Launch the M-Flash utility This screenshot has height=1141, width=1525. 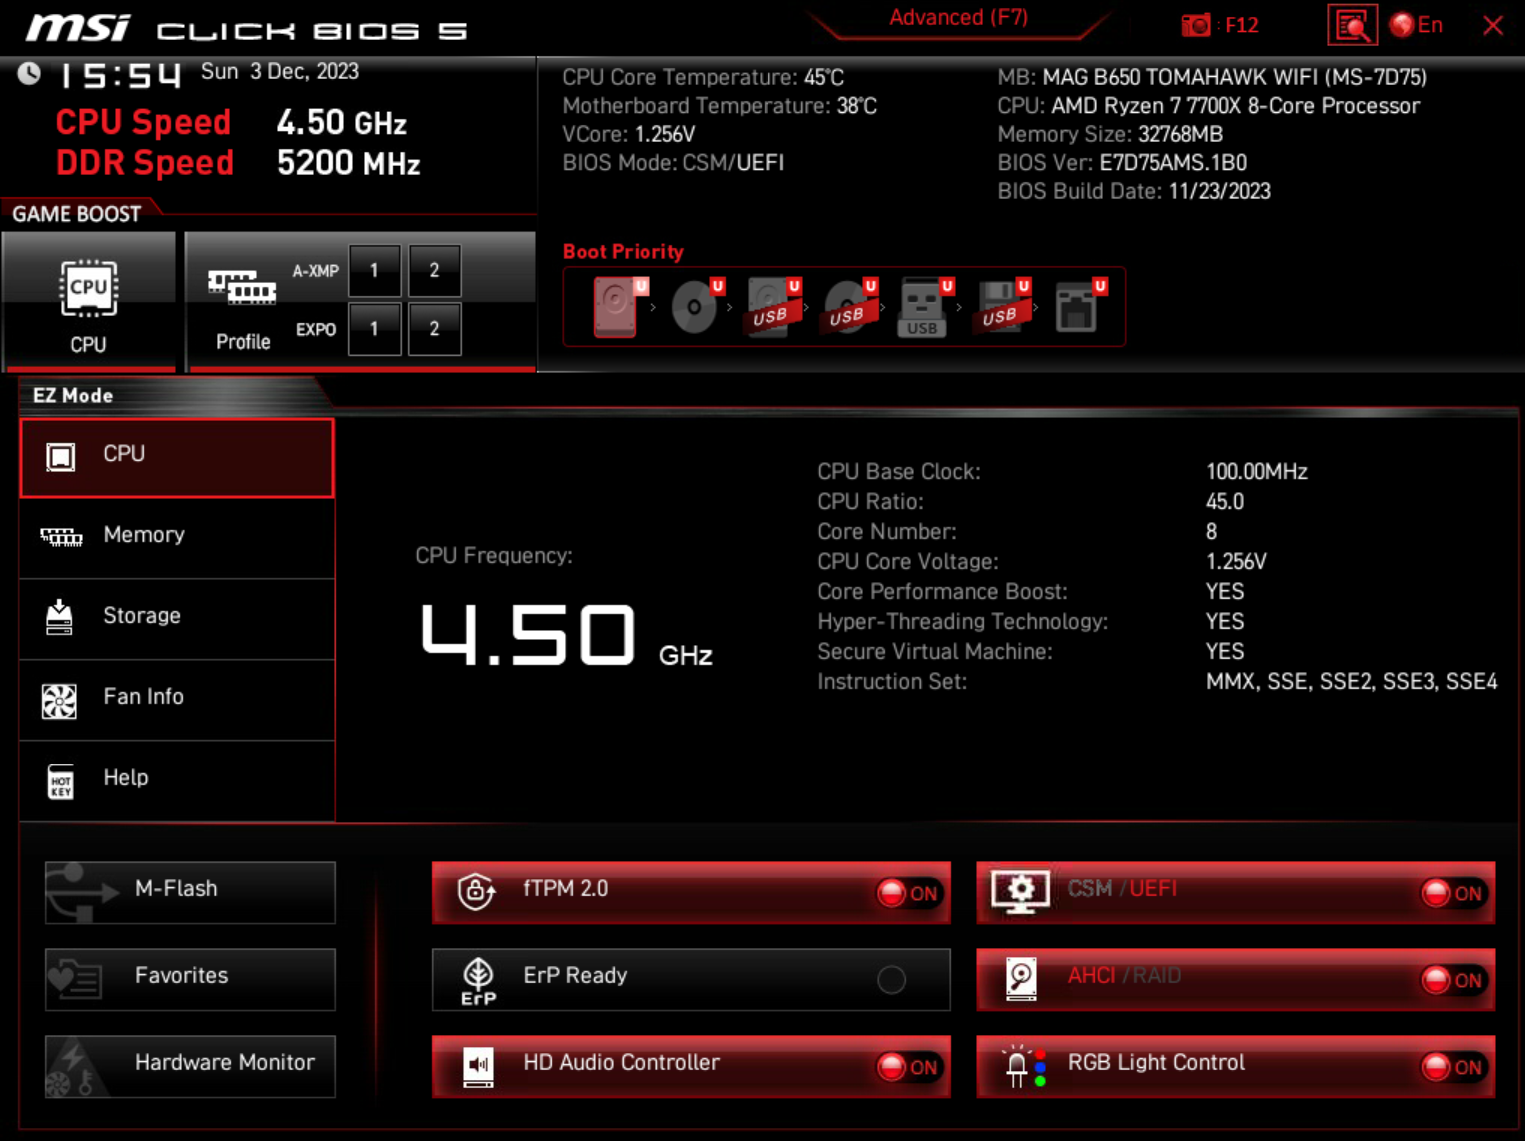coord(190,892)
